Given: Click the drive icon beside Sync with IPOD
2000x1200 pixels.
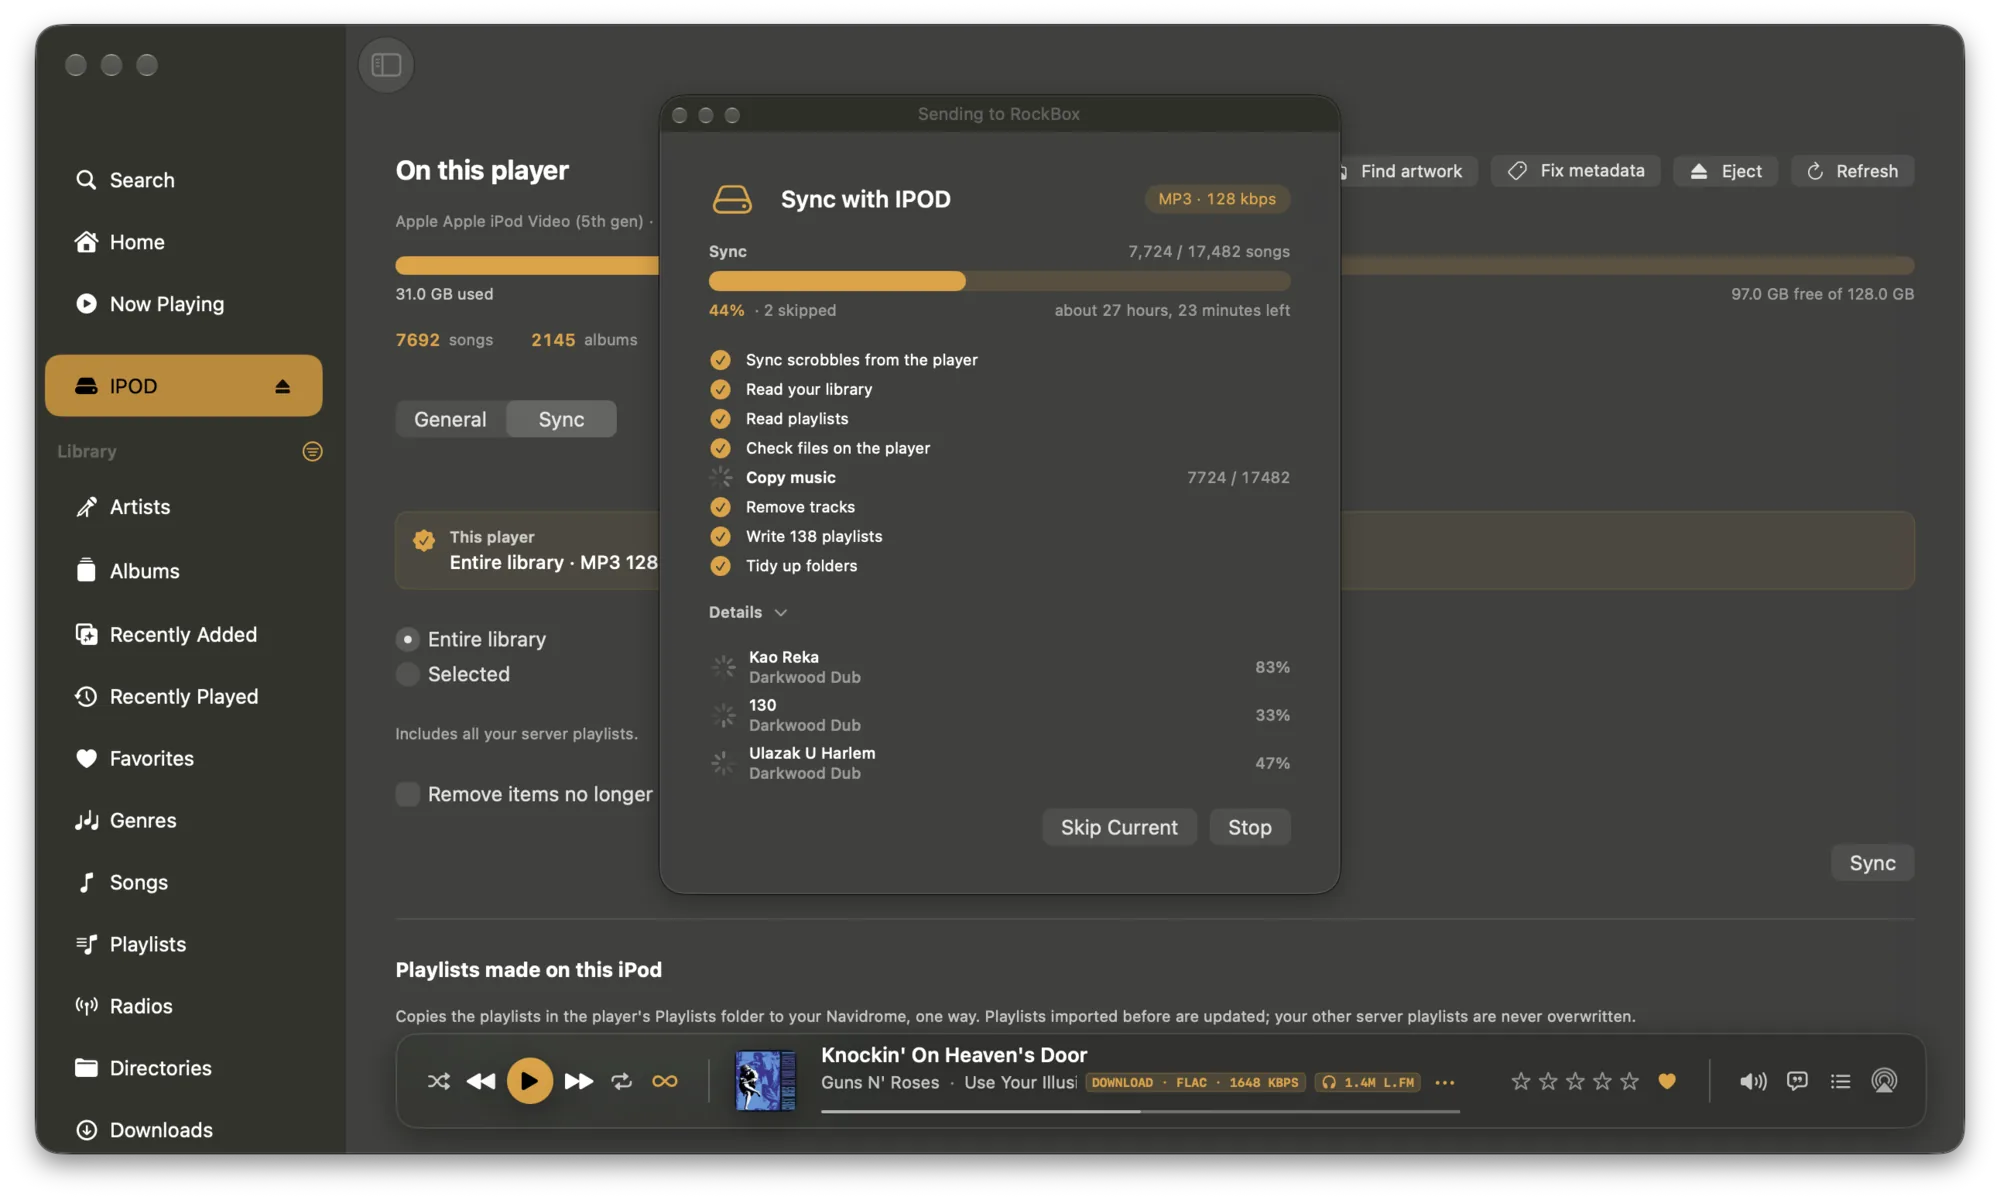Looking at the screenshot, I should click(732, 200).
